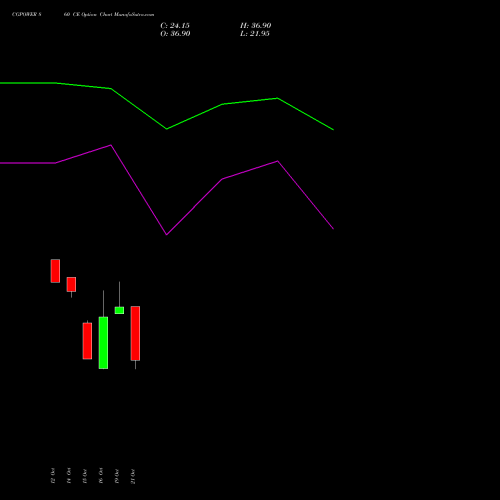Click the red candlestick above 15 Oct

click(x=87, y=341)
